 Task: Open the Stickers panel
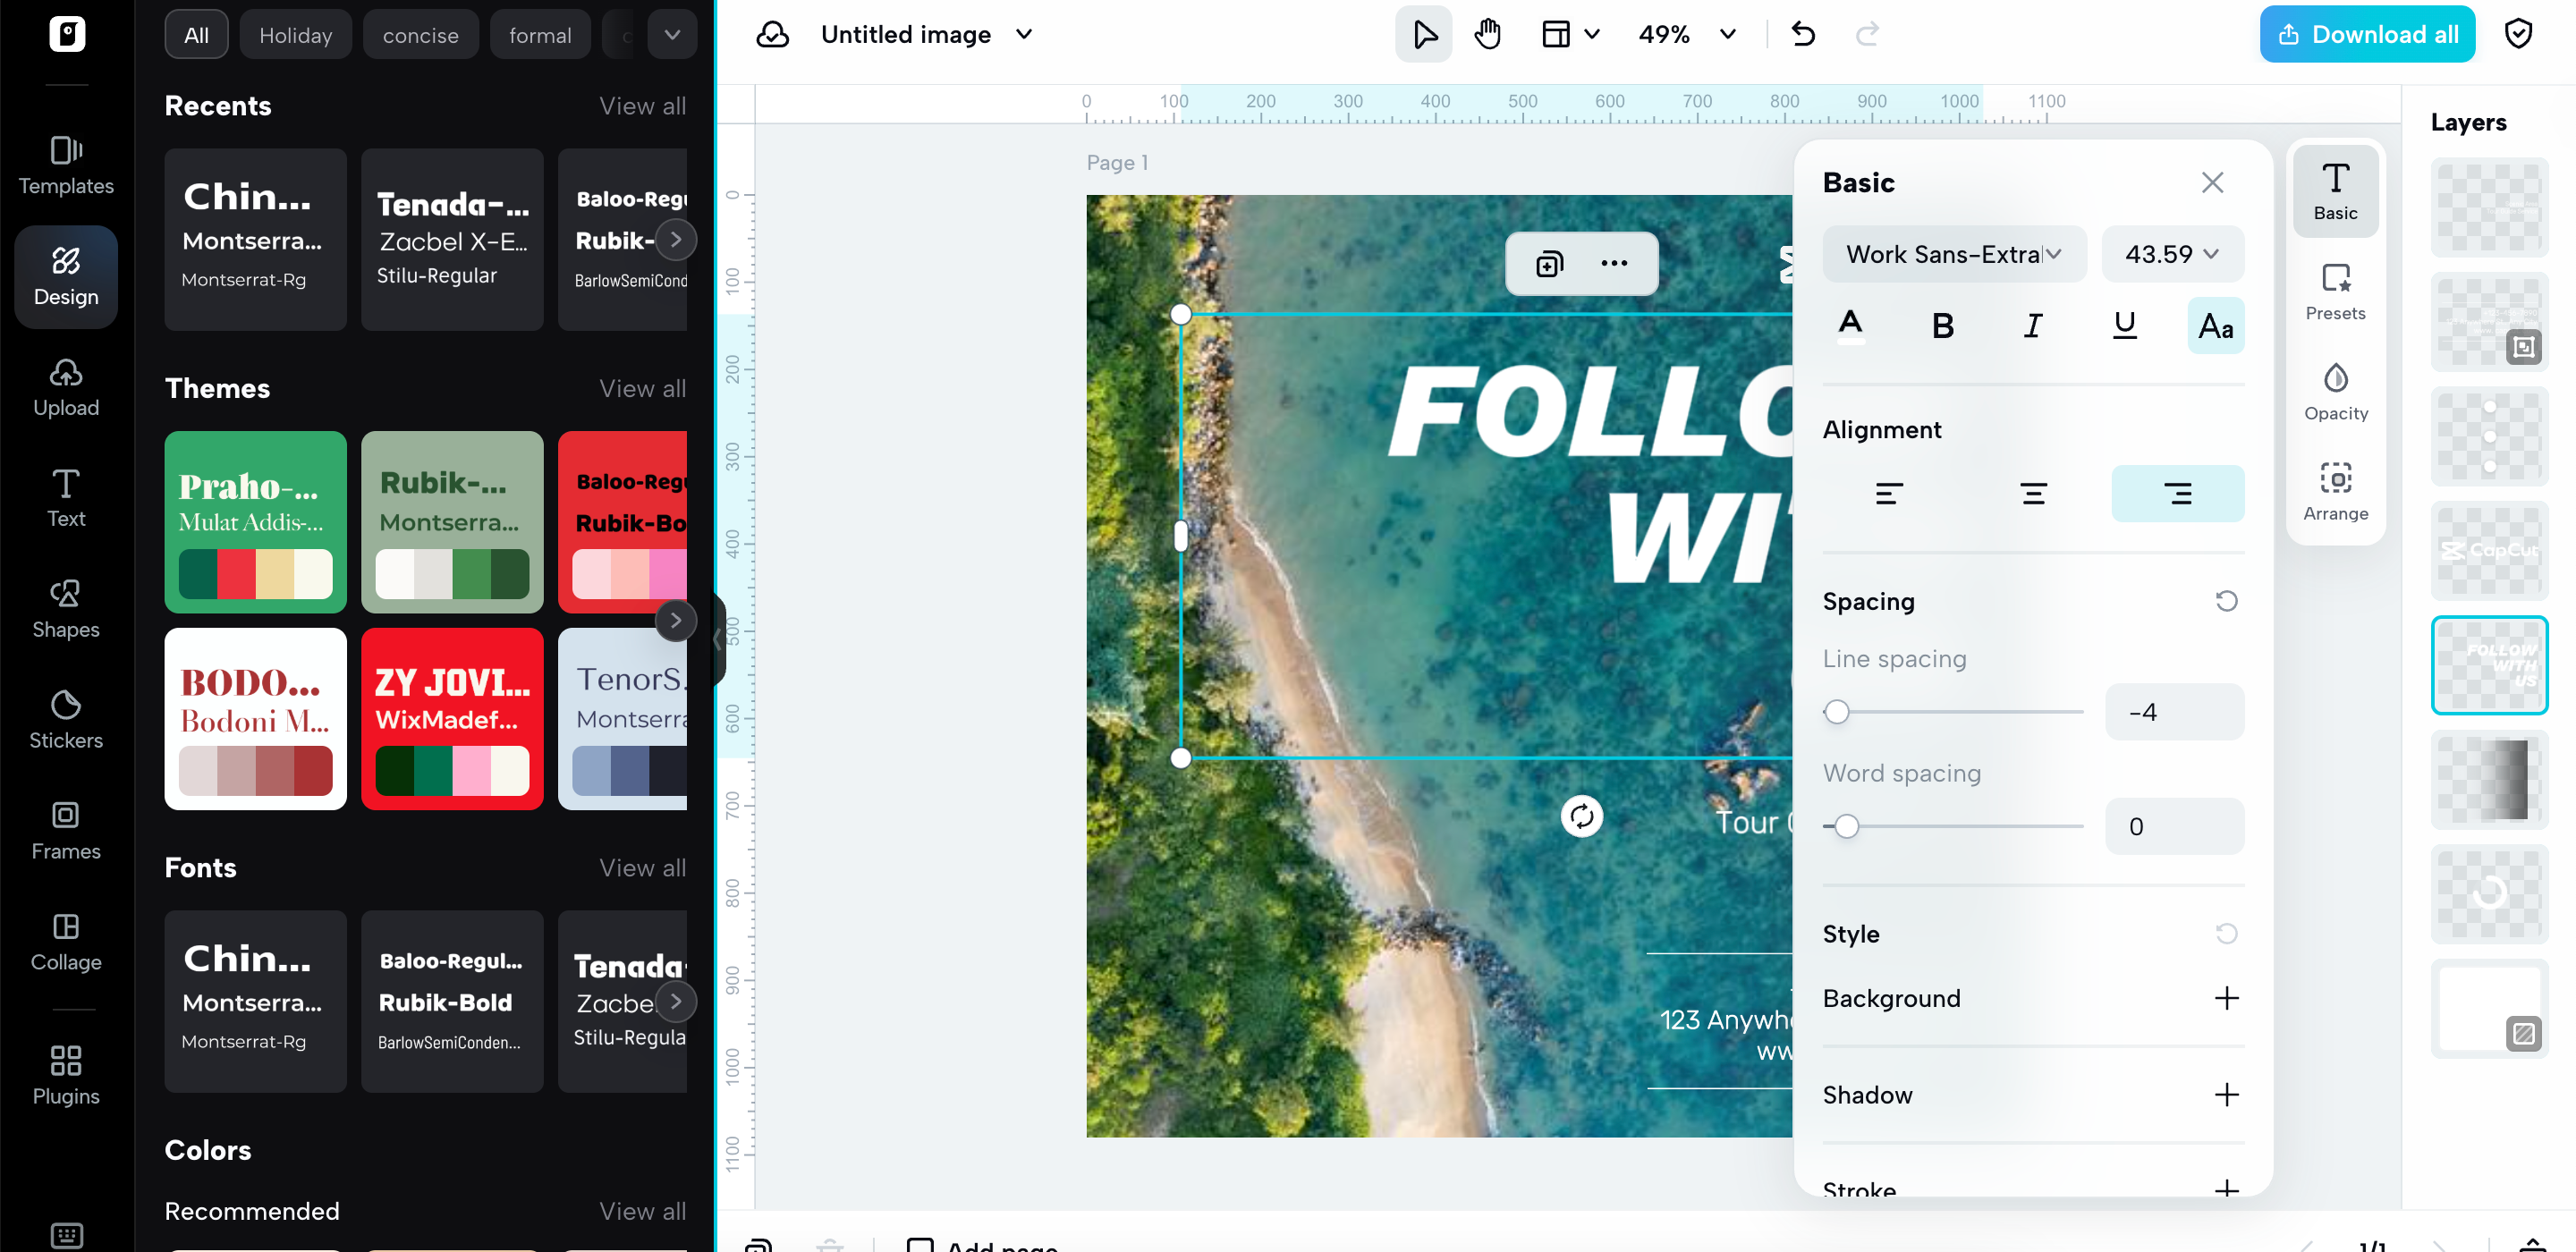pos(65,718)
